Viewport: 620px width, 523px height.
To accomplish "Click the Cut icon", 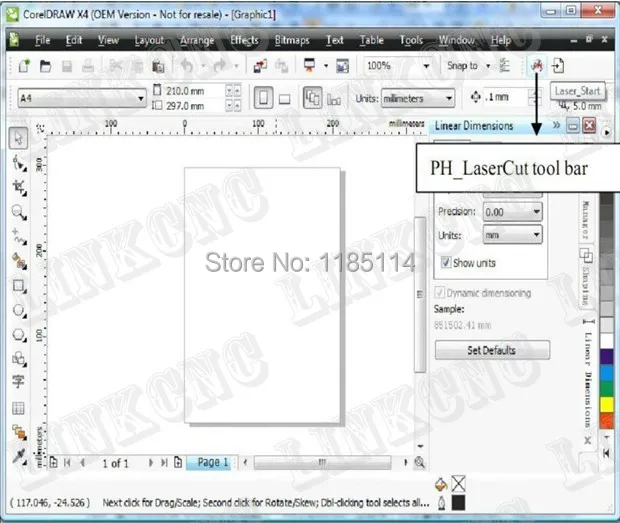I will [115, 66].
